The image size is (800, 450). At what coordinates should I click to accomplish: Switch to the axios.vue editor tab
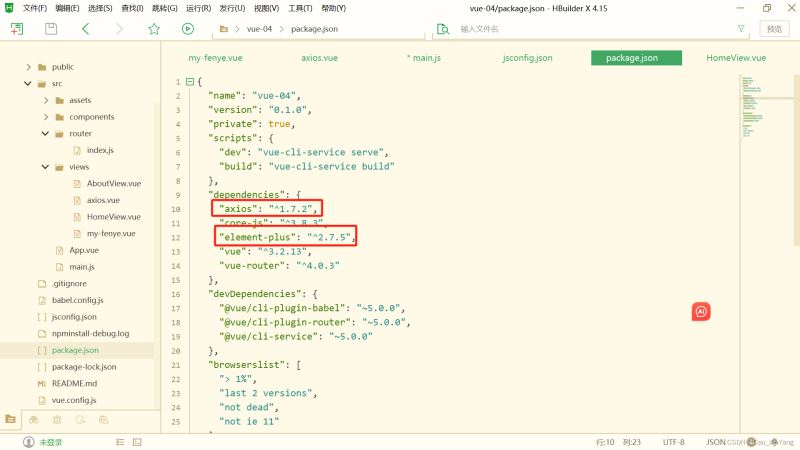[x=319, y=58]
